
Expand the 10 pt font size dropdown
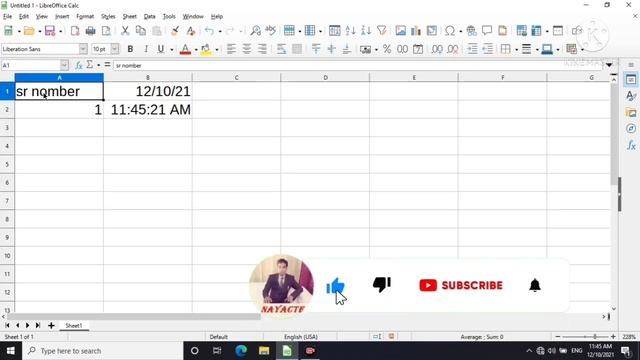pyautogui.click(x=115, y=49)
